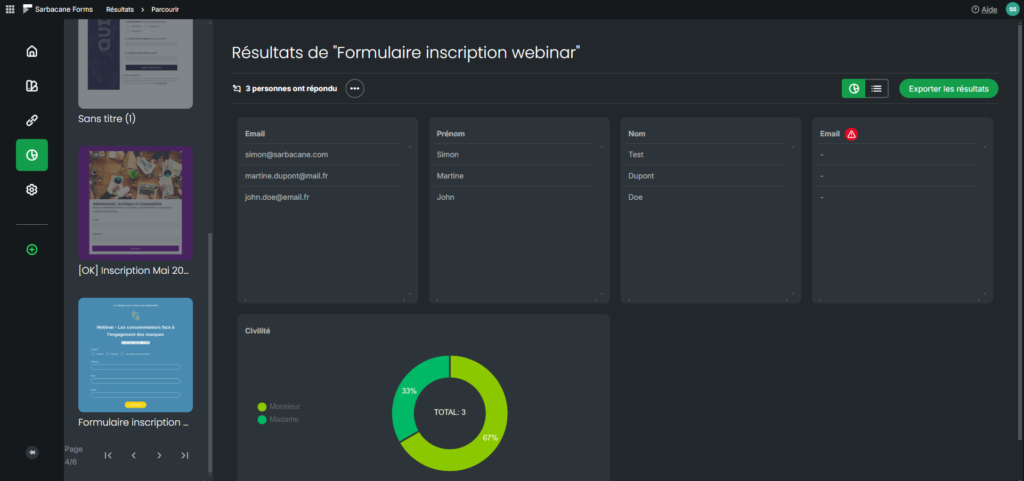Select the results pie chart sidebar icon
This screenshot has width=1024, height=481.
coord(32,155)
